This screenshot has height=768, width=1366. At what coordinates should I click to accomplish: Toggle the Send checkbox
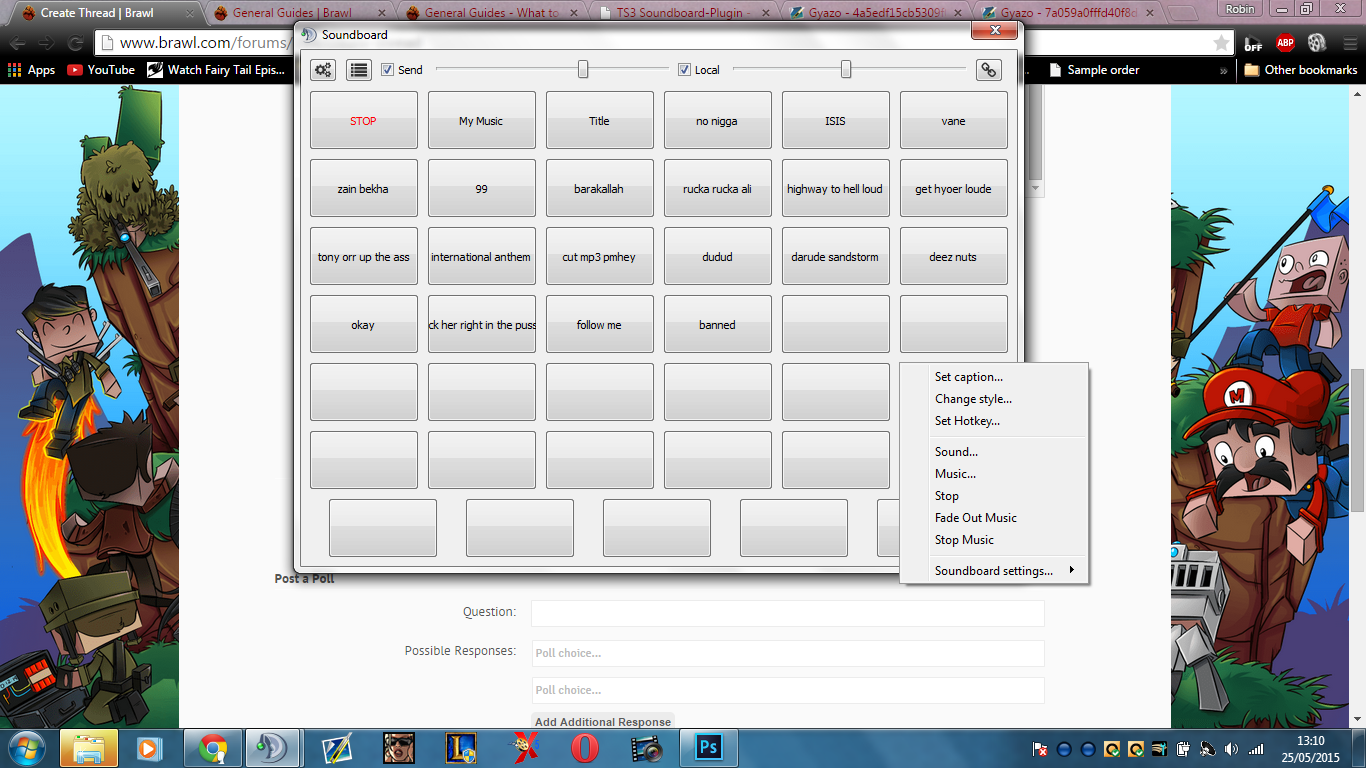click(388, 70)
